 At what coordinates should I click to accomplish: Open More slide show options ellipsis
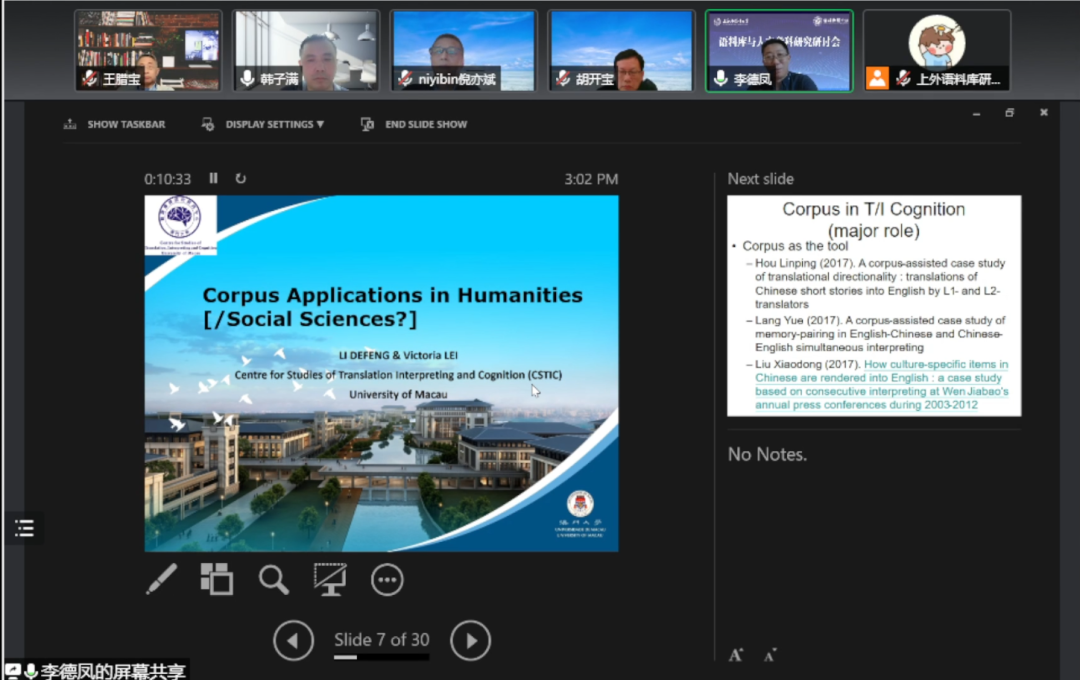click(x=387, y=579)
